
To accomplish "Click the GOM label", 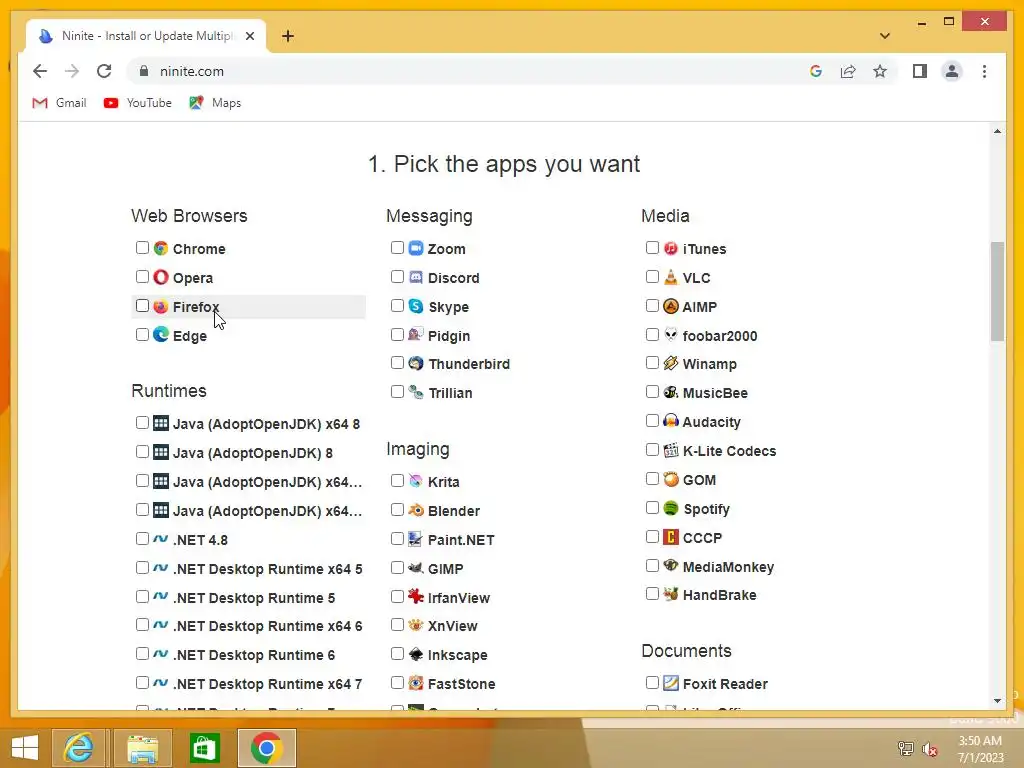I will point(699,480).
